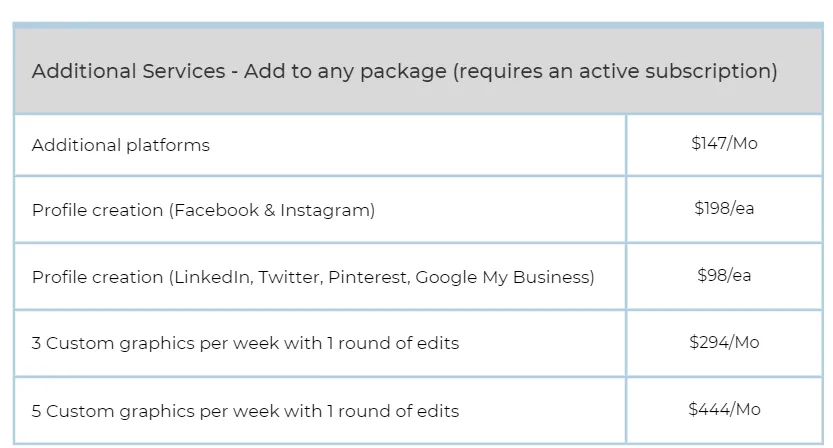Click the $147/Mo price cell

click(x=724, y=143)
